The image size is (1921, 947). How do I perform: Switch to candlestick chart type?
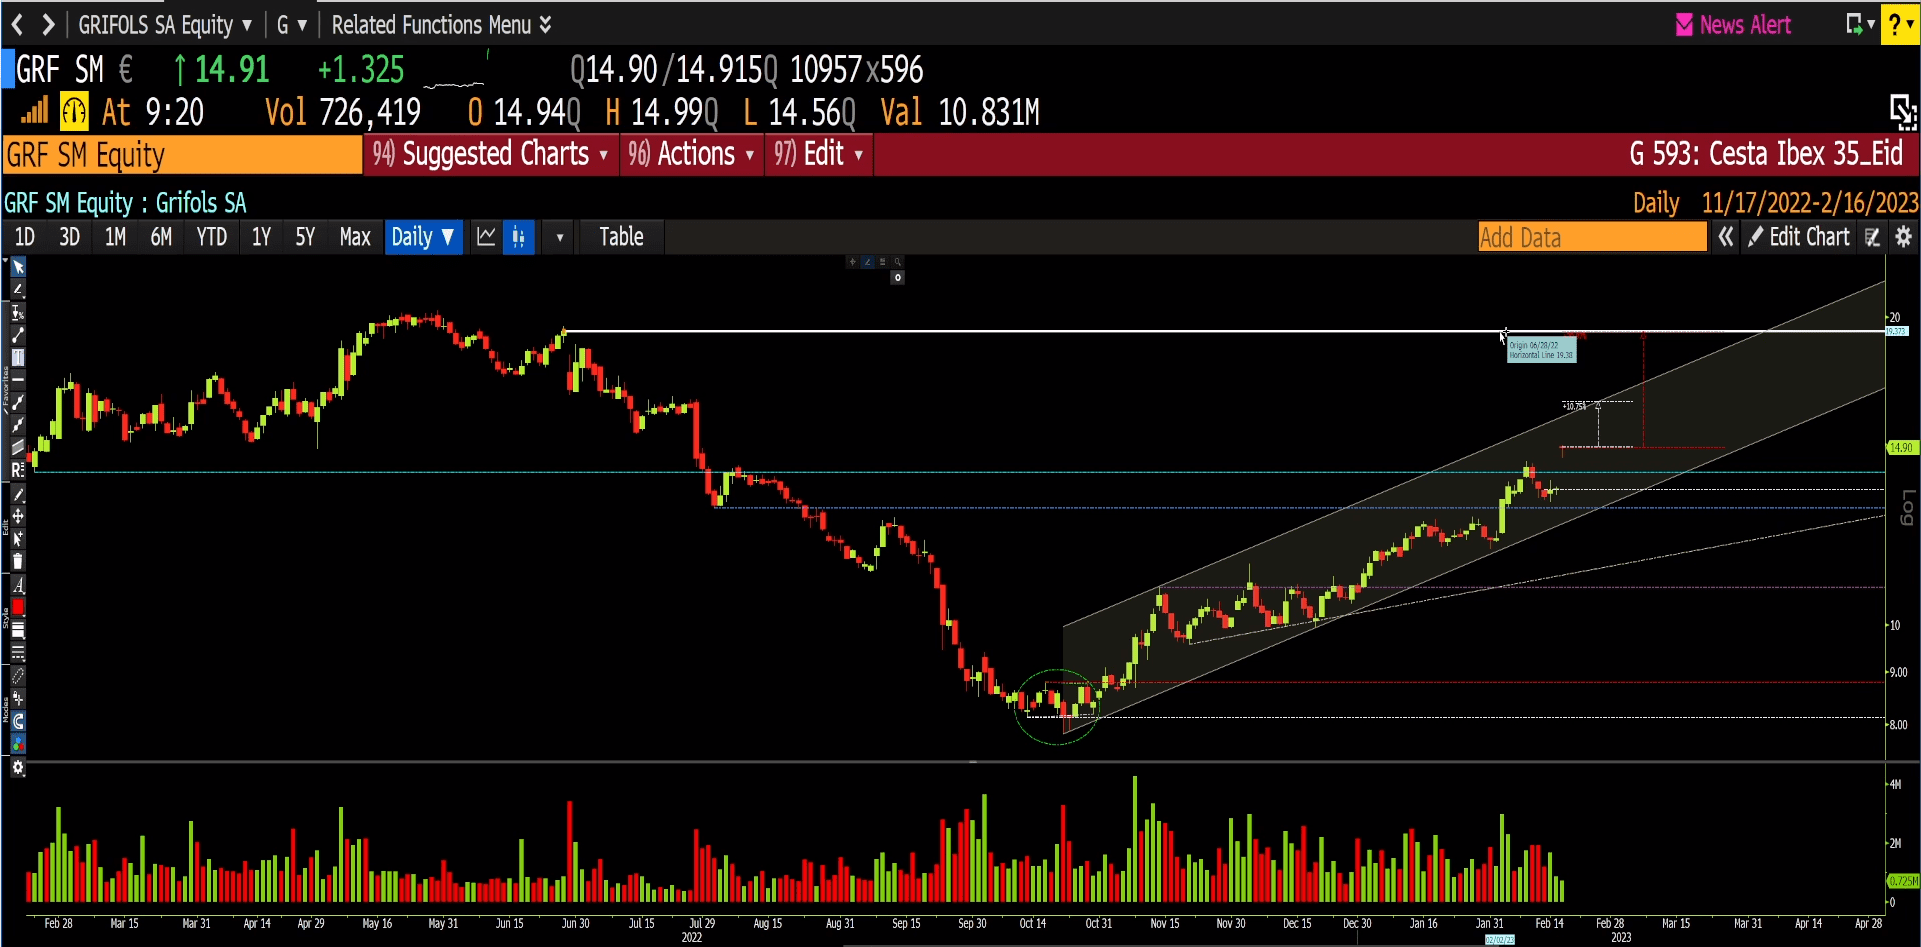518,237
